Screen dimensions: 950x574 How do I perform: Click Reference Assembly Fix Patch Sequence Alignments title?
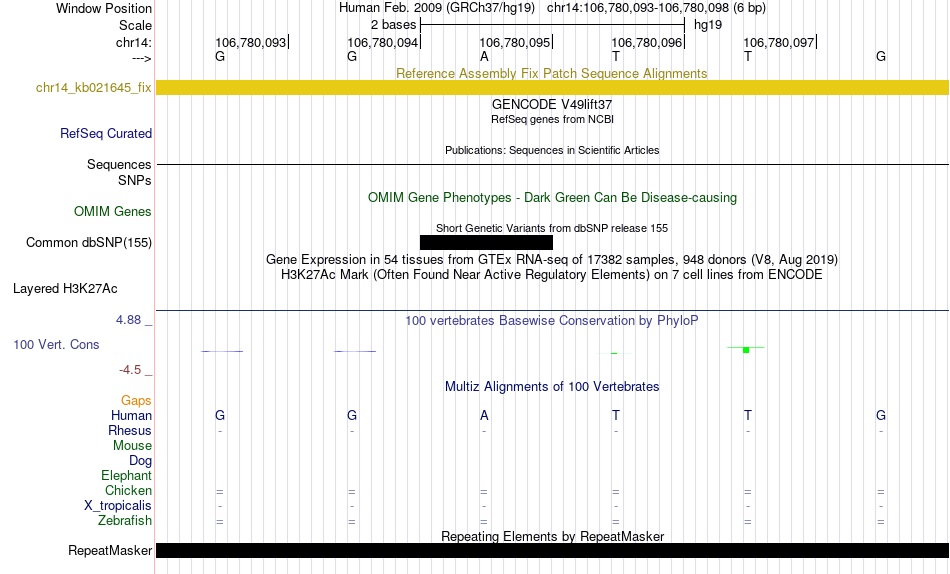coord(552,73)
